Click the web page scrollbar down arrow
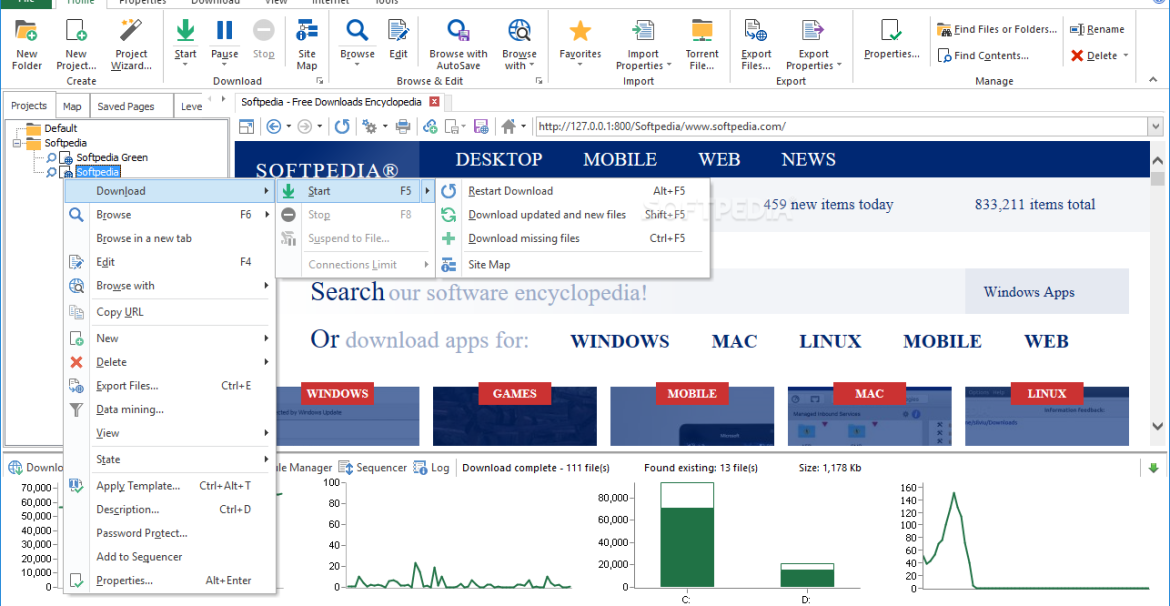Viewport: 1170px width, 606px height. pos(1157,426)
